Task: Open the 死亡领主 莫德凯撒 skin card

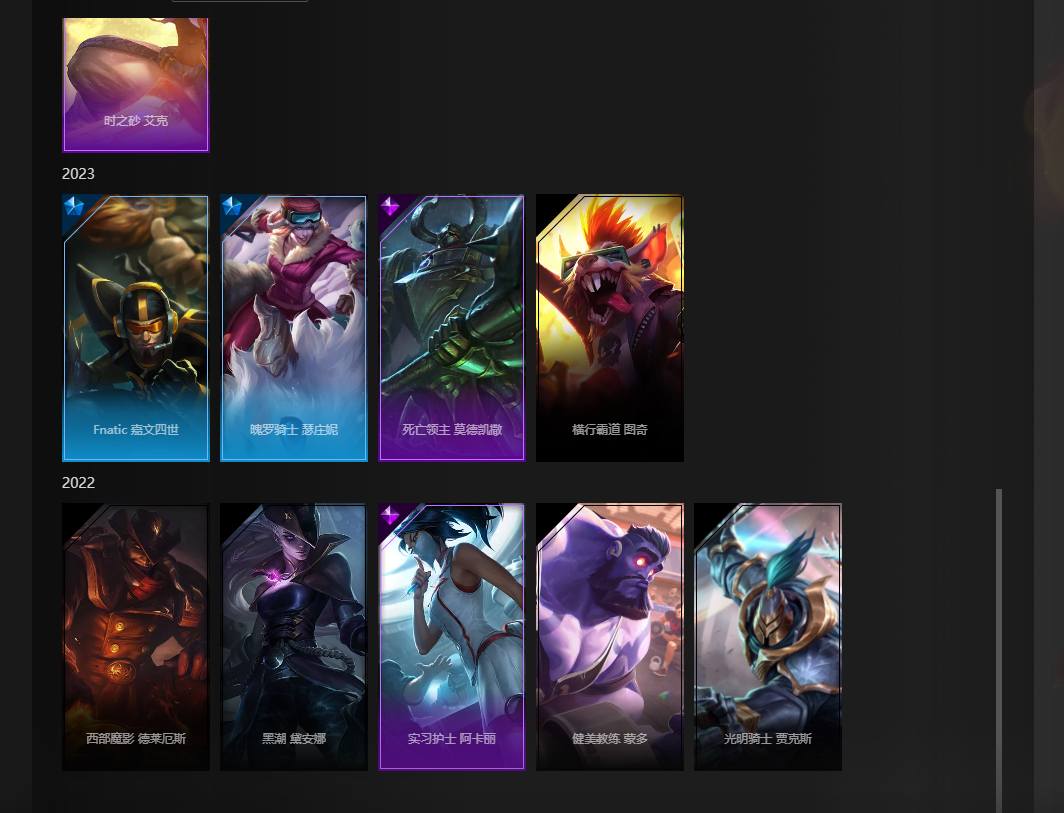Action: pyautogui.click(x=452, y=328)
